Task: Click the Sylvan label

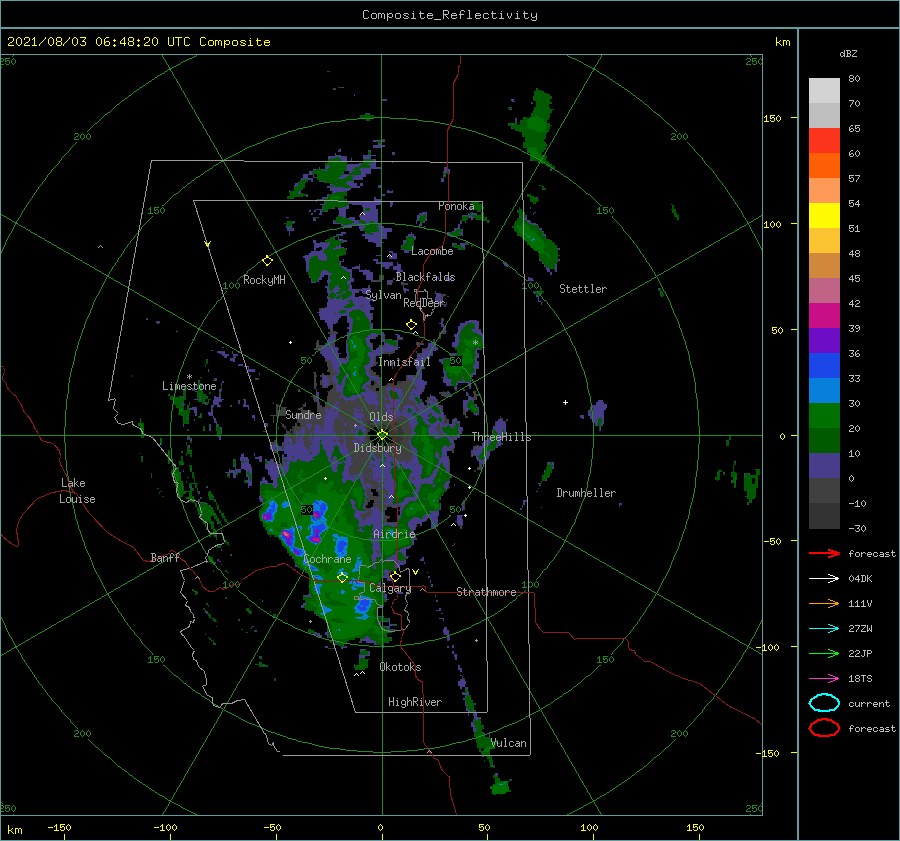Action: pyautogui.click(x=383, y=295)
